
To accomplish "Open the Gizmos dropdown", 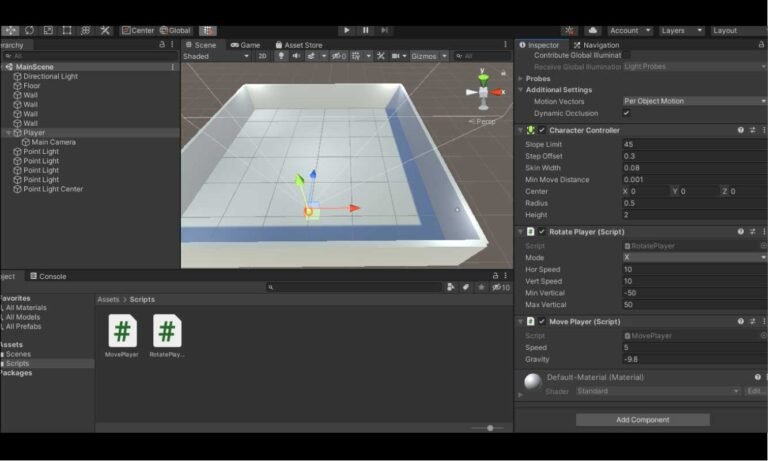I will [x=429, y=56].
